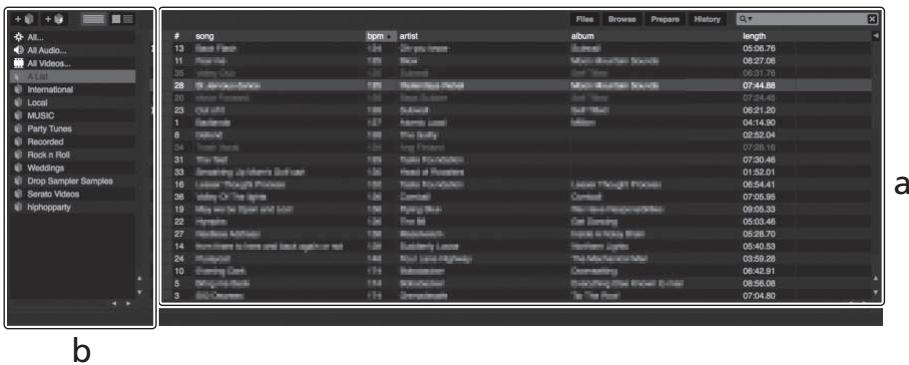Switch to simple list view icon

(x=93, y=19)
